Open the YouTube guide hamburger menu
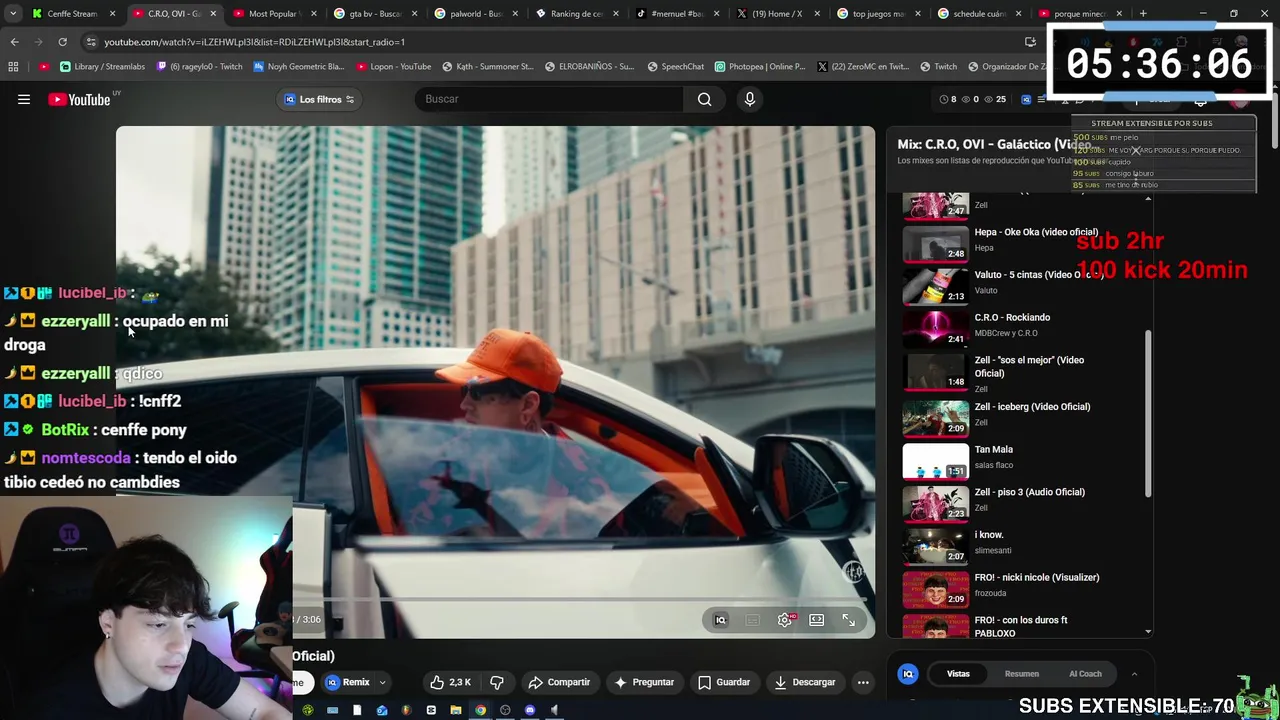Screen dimensions: 1280x720 pos(24,99)
